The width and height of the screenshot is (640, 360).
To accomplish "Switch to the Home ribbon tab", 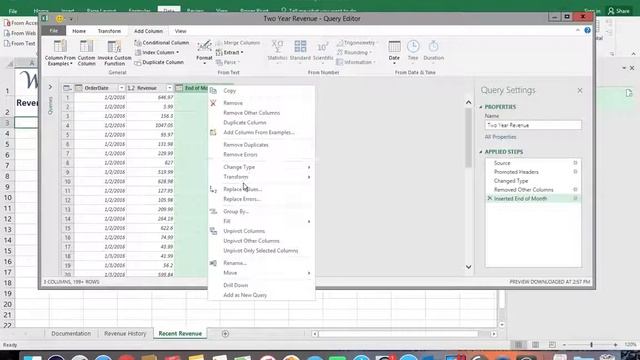I will coord(79,31).
